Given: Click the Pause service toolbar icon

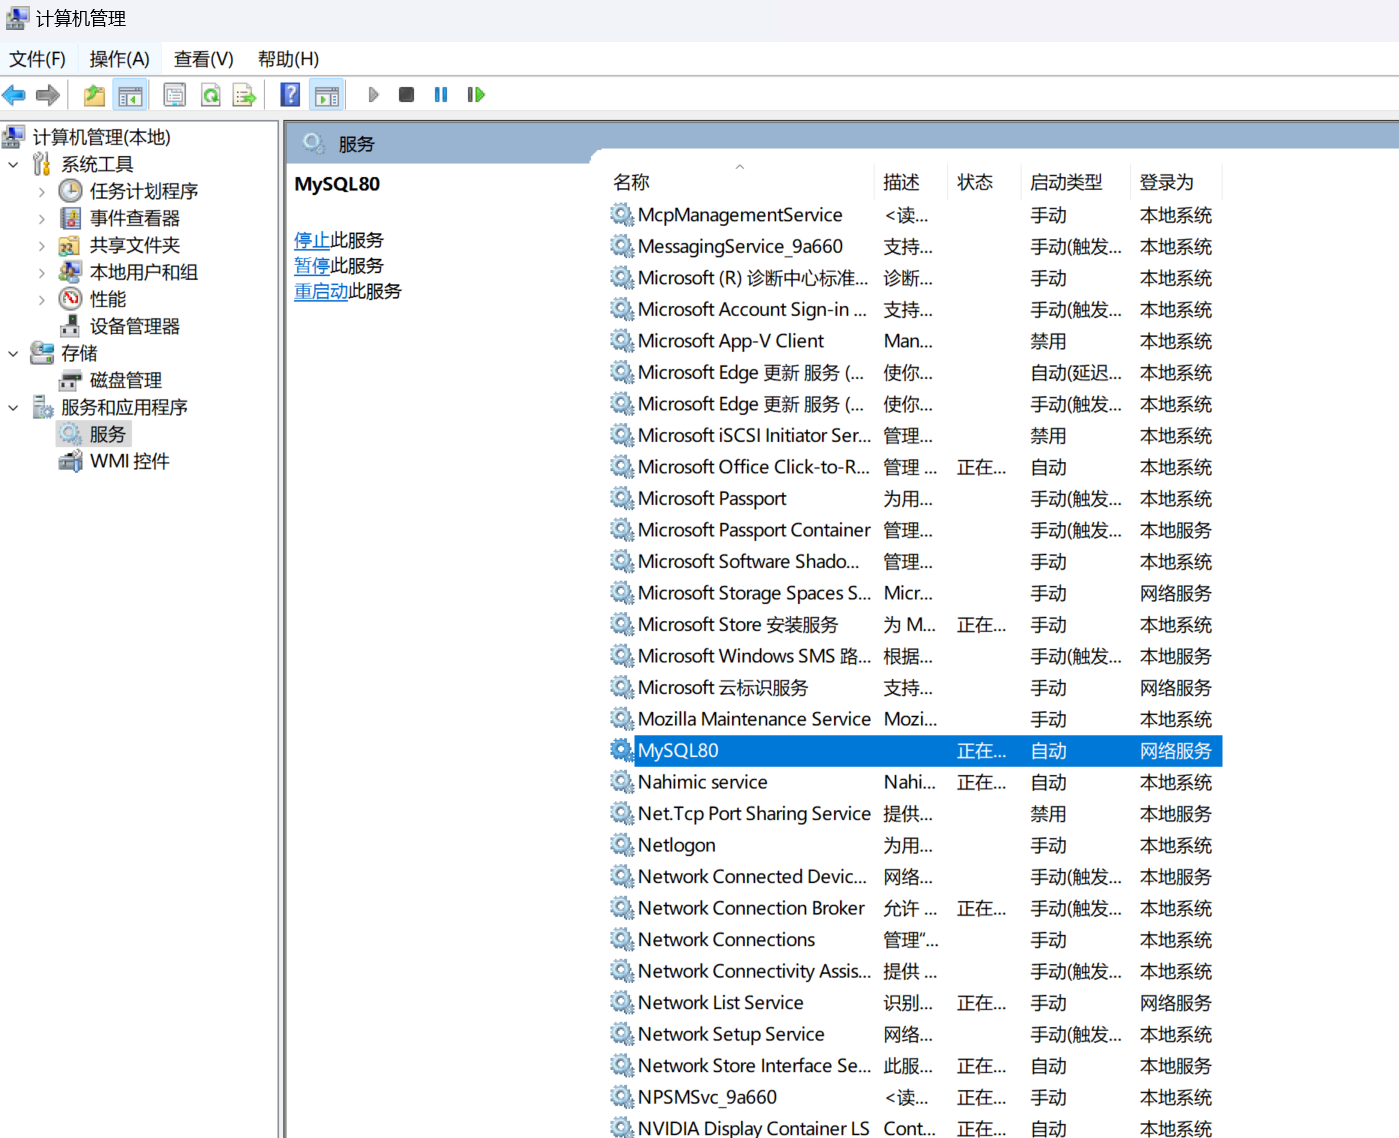Looking at the screenshot, I should [440, 95].
